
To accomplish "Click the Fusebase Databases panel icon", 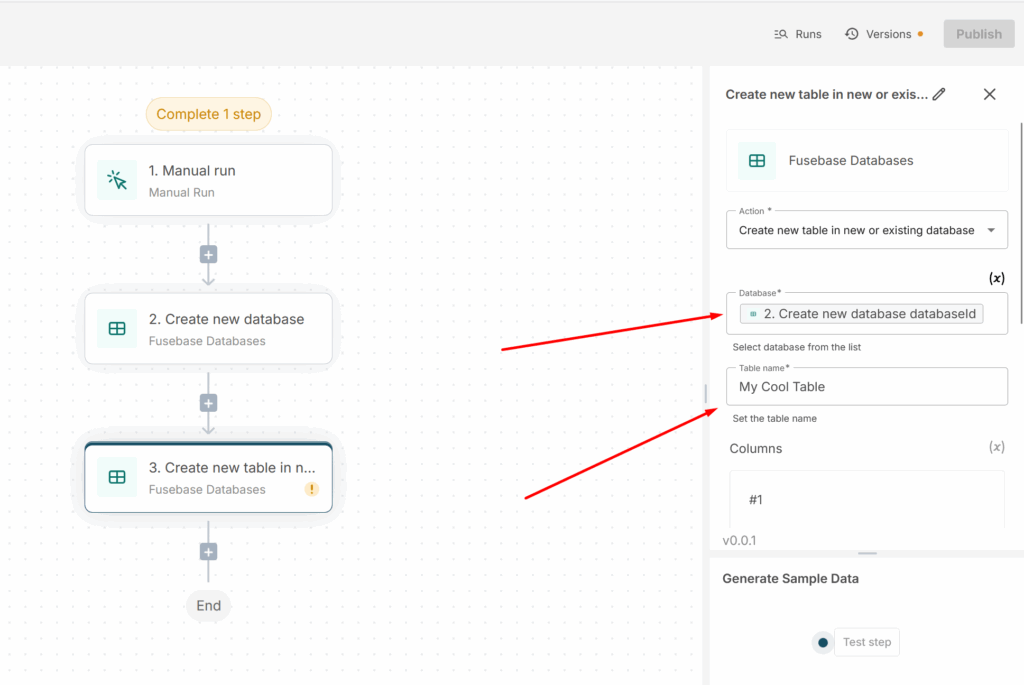I will (x=757, y=160).
